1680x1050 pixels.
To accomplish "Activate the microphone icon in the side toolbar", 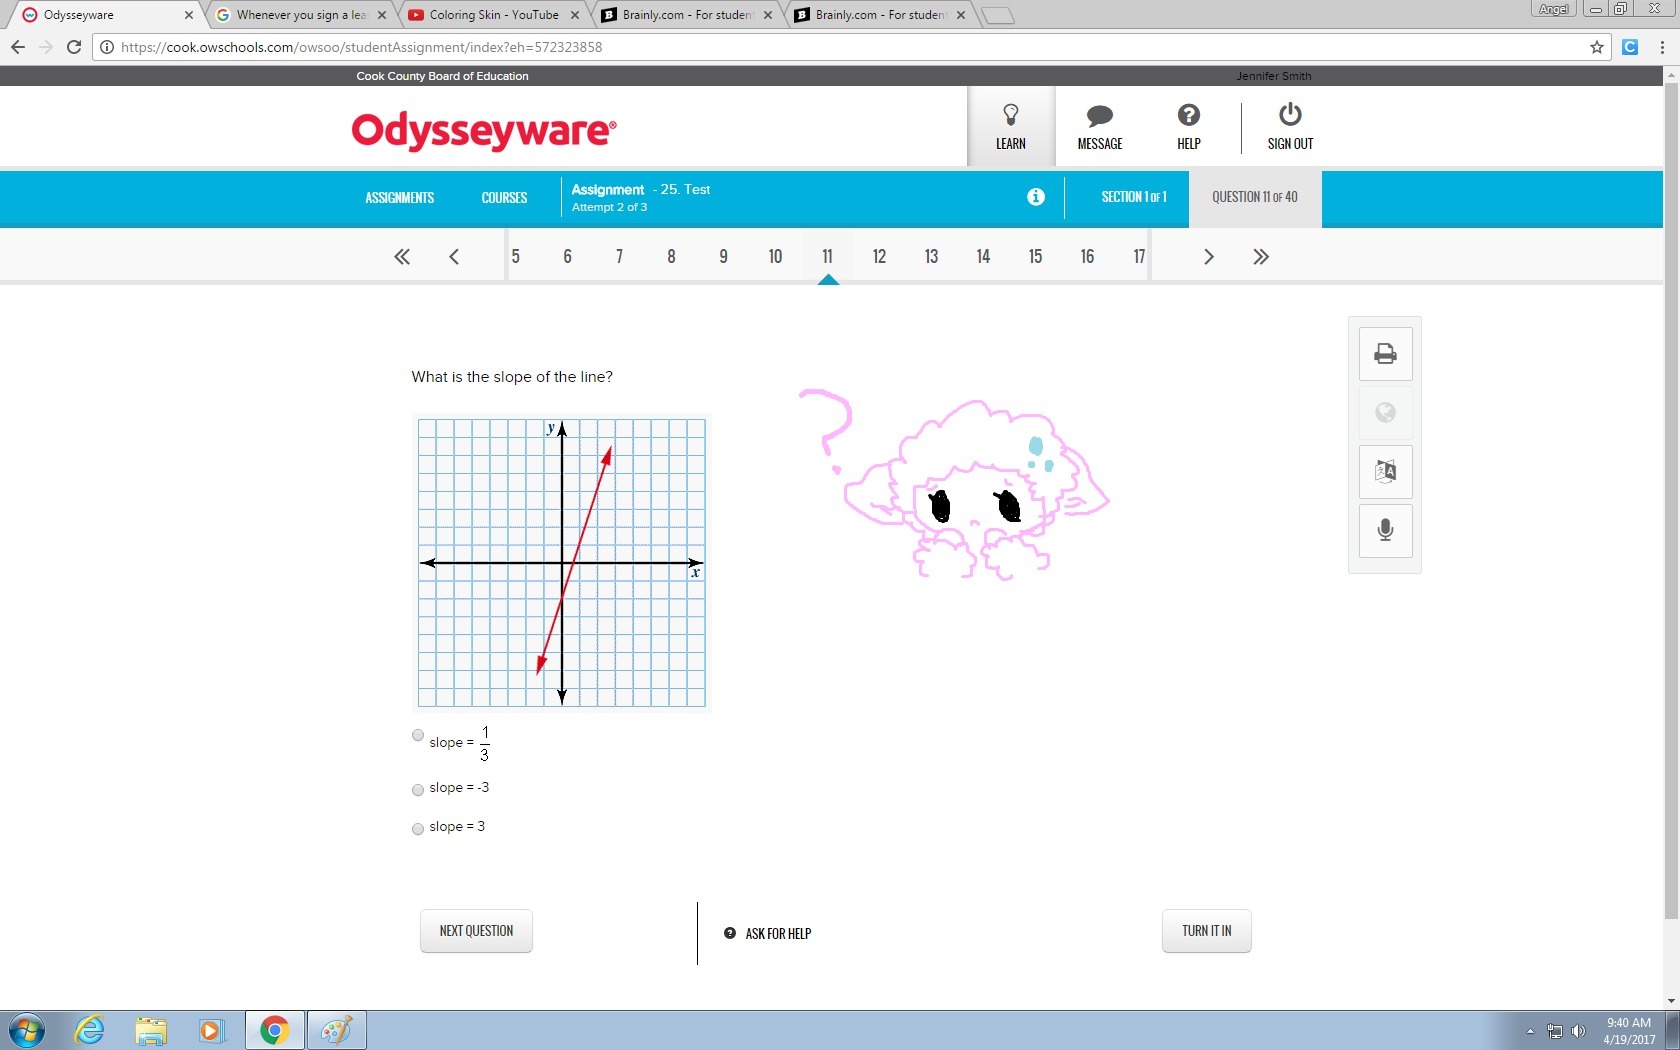I will pos(1385,530).
